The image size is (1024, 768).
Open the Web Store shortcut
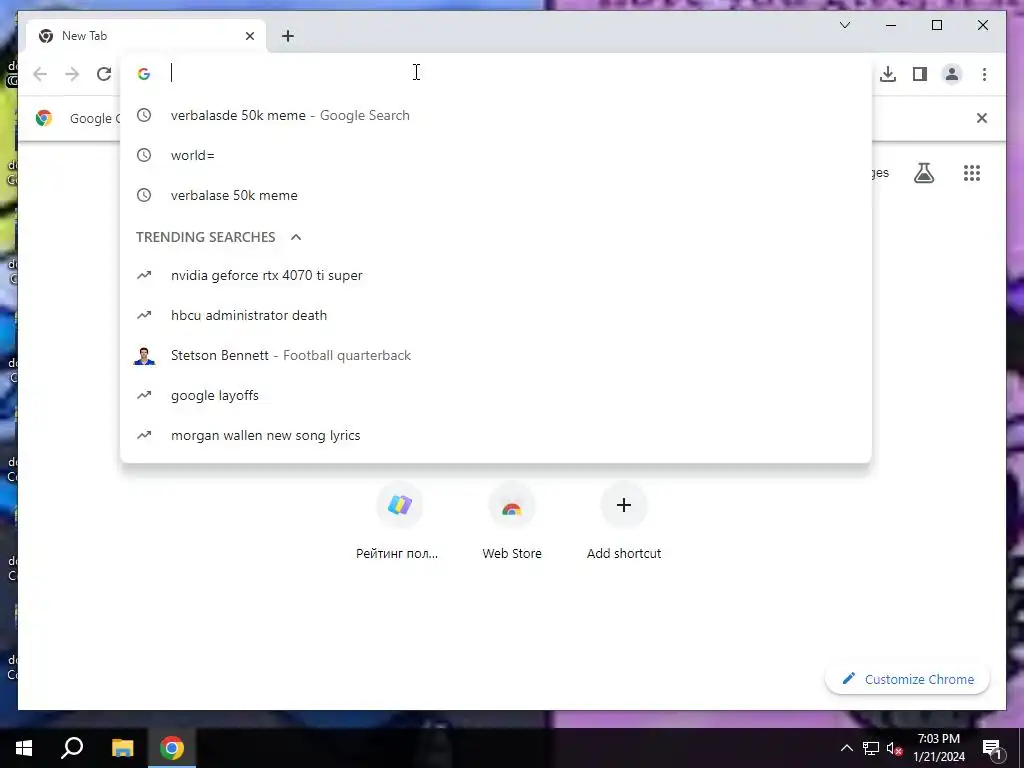tap(511, 520)
